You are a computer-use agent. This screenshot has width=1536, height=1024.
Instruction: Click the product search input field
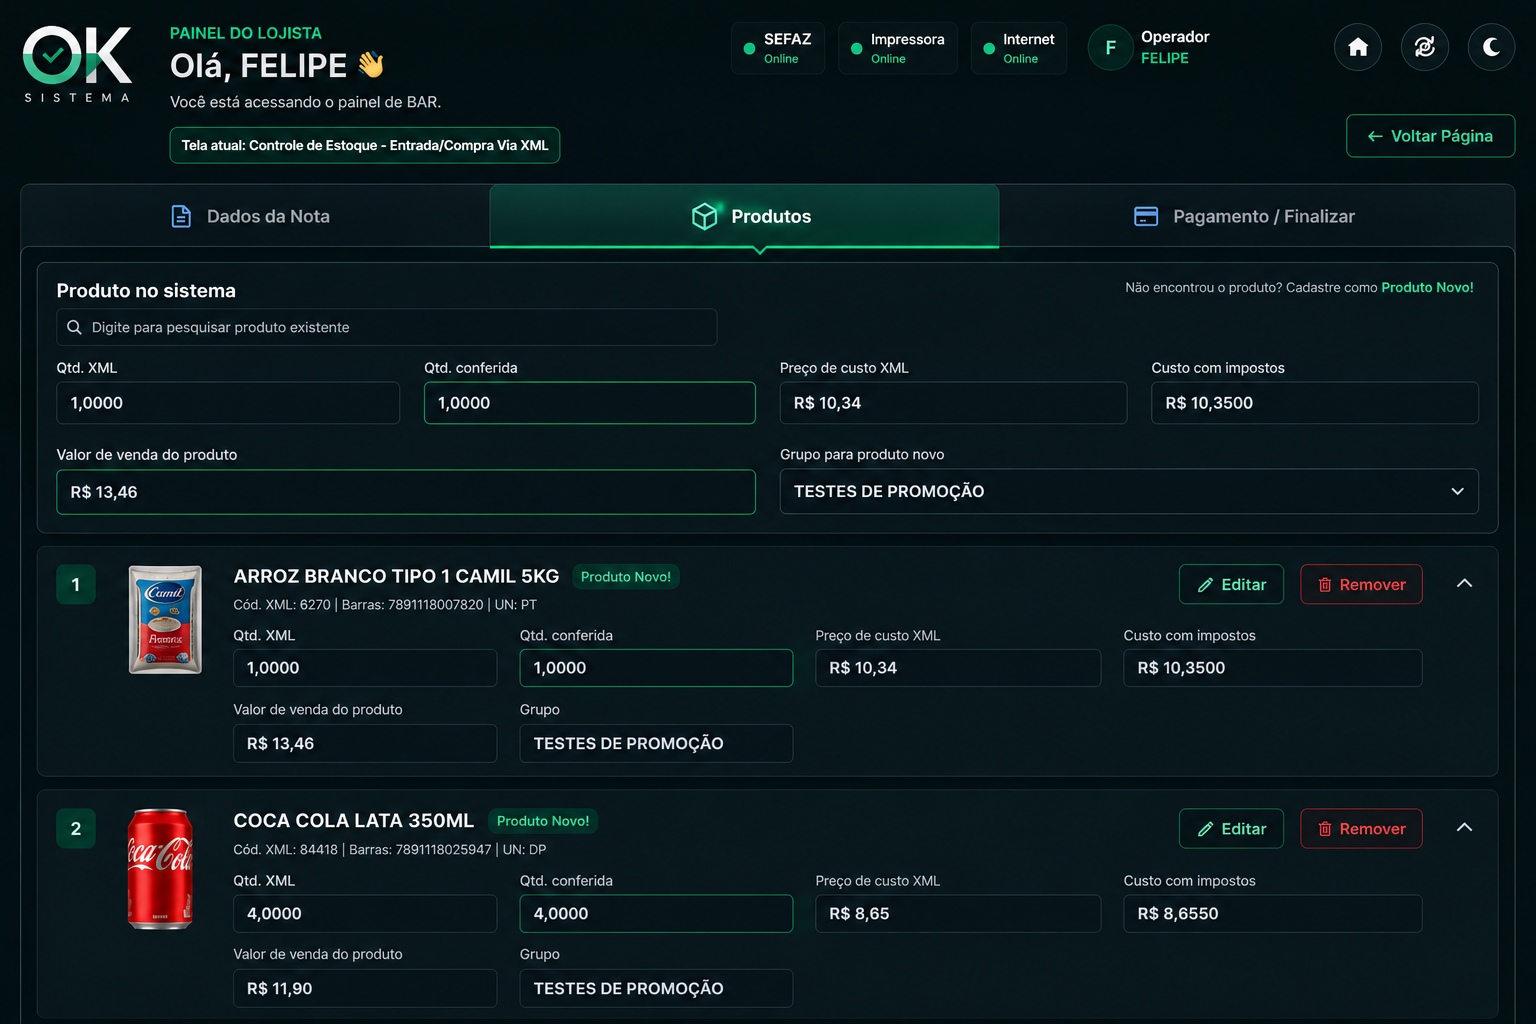click(386, 327)
